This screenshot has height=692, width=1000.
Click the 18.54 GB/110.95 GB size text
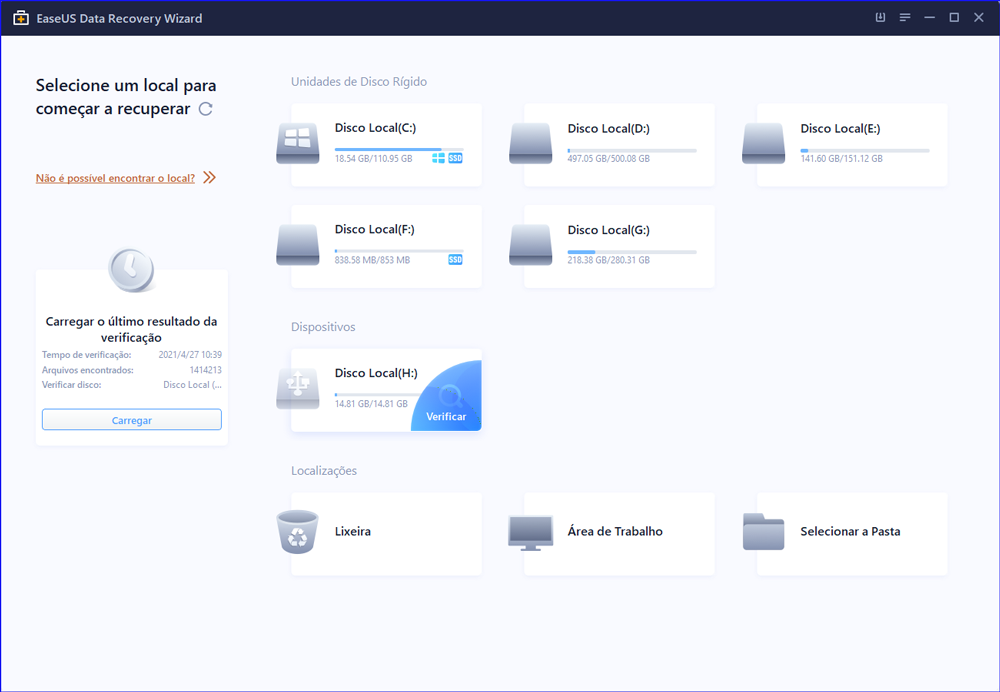click(373, 158)
